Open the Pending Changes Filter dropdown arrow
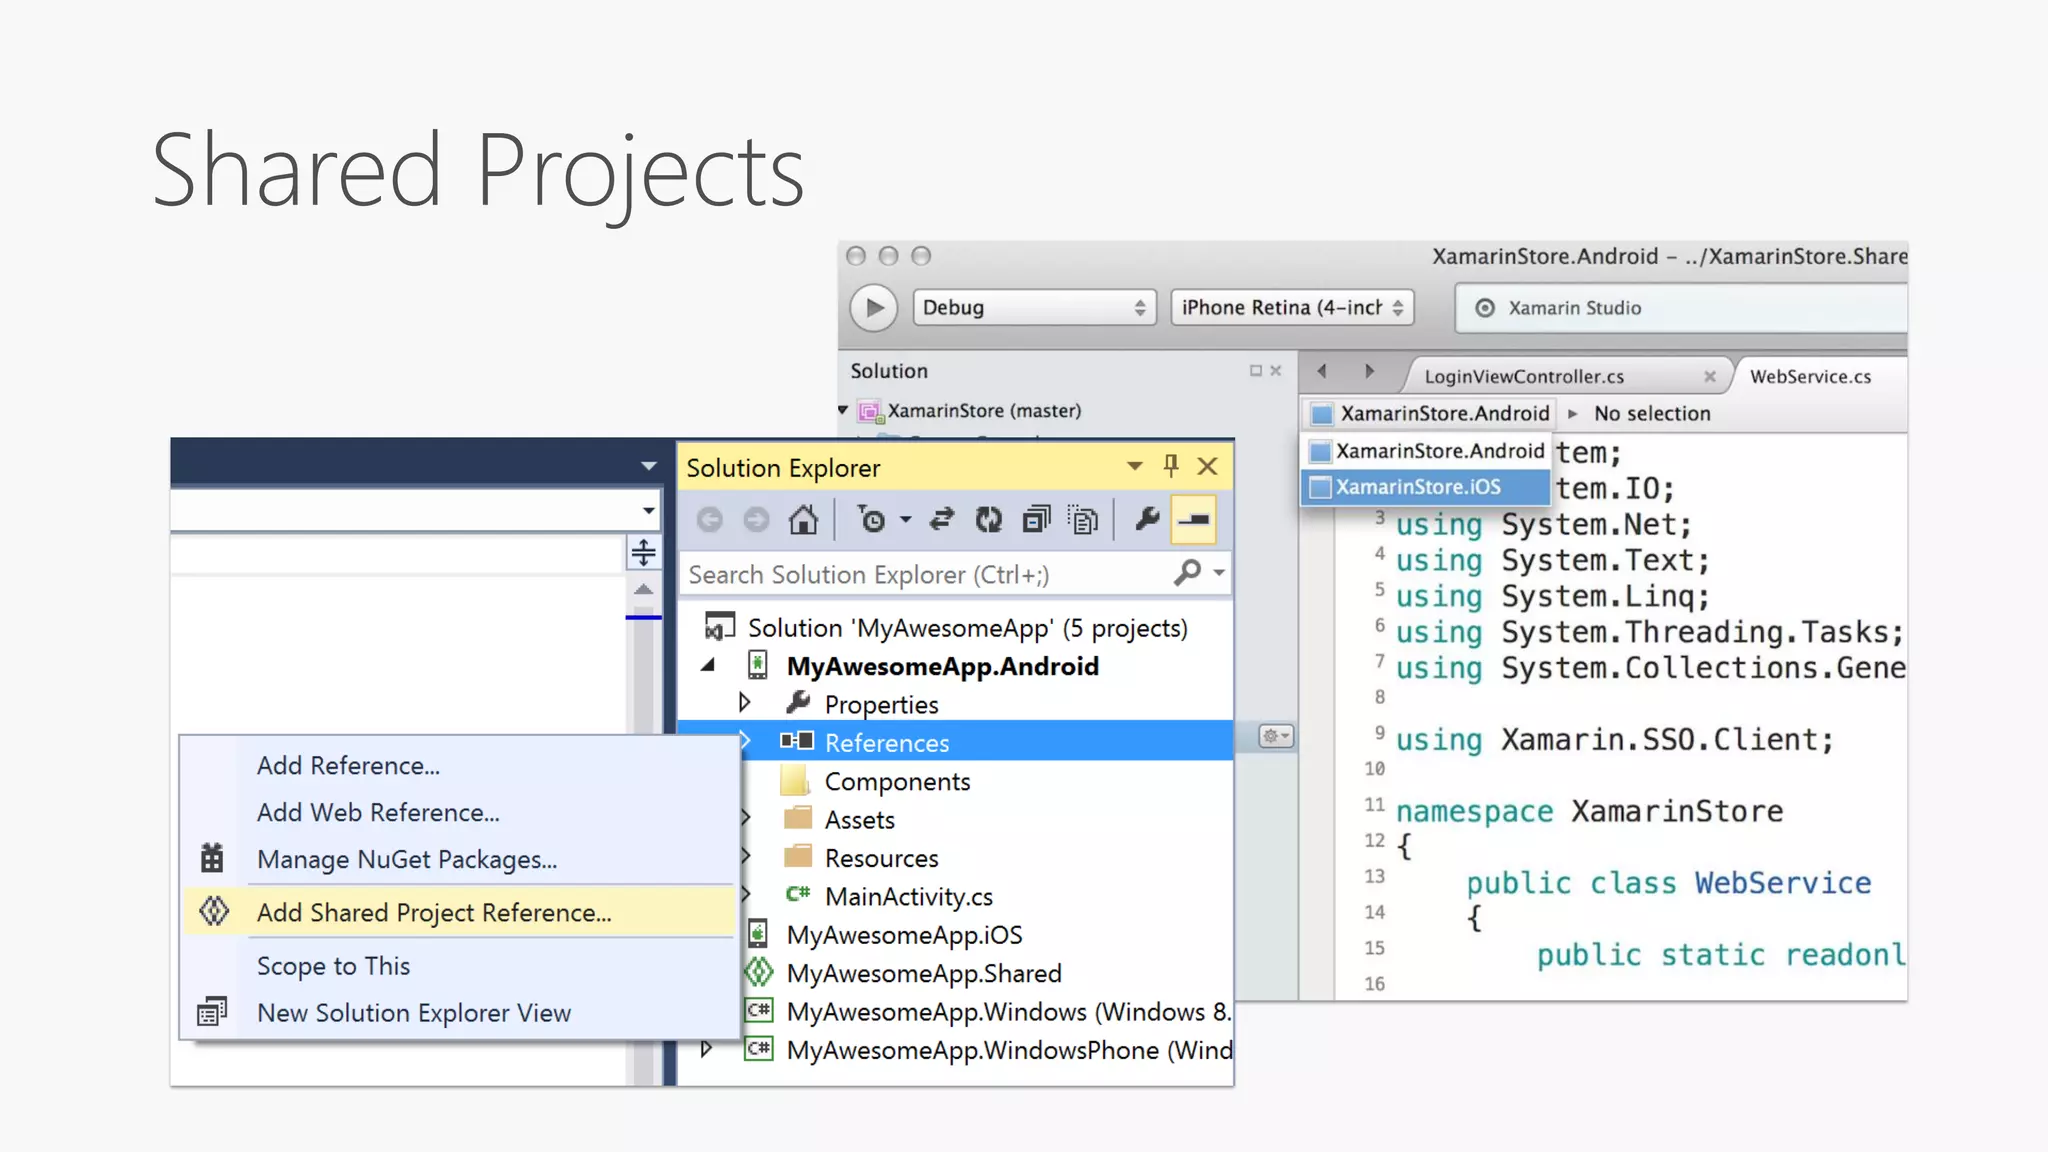Viewport: 2048px width, 1152px height. [x=905, y=520]
